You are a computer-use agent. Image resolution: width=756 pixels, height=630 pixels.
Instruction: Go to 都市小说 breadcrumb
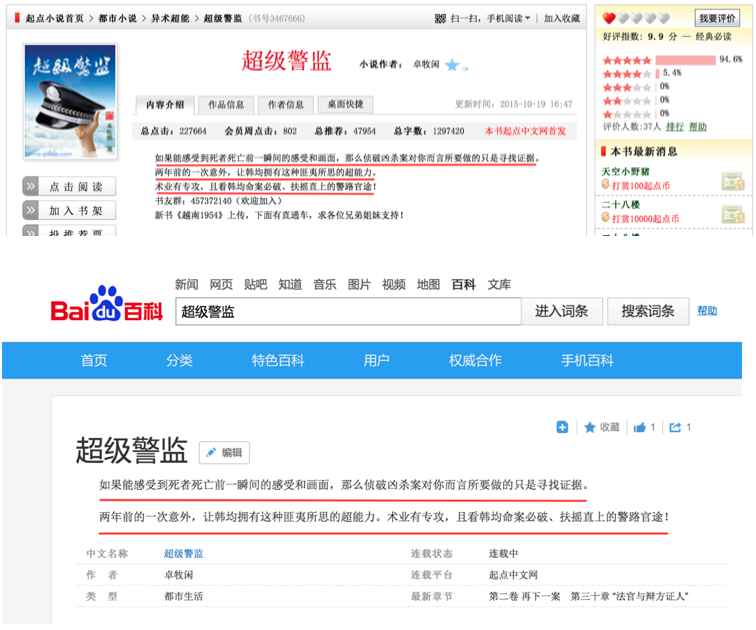click(117, 18)
